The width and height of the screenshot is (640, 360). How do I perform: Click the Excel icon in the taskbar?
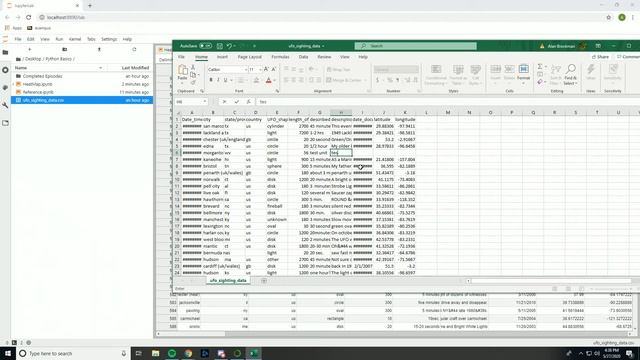pyautogui.click(x=253, y=353)
